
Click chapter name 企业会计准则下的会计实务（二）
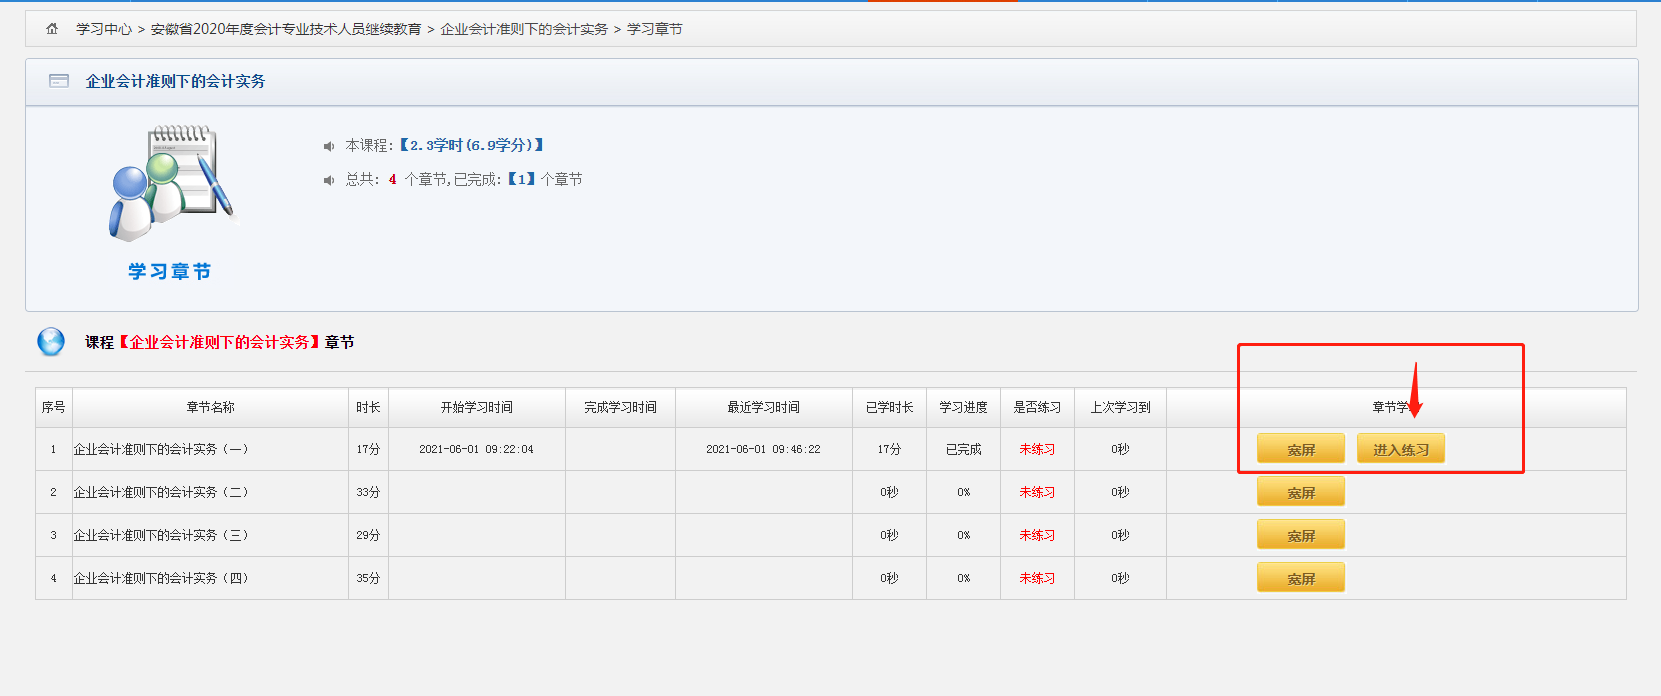(x=161, y=492)
